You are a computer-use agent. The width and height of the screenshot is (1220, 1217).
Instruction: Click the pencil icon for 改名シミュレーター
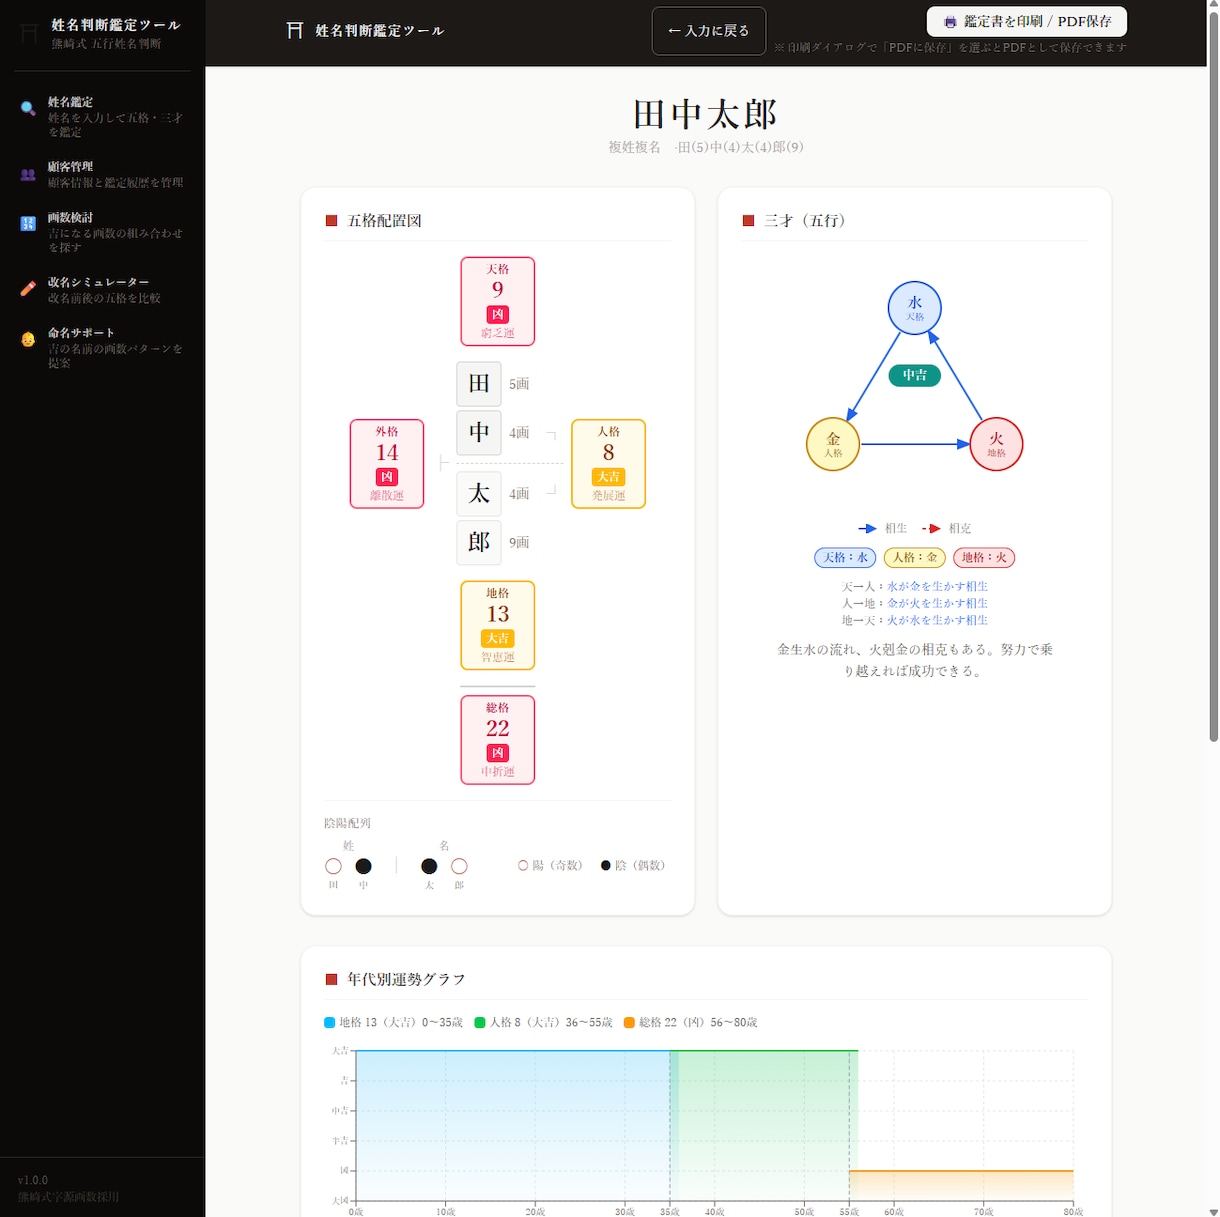click(x=28, y=289)
